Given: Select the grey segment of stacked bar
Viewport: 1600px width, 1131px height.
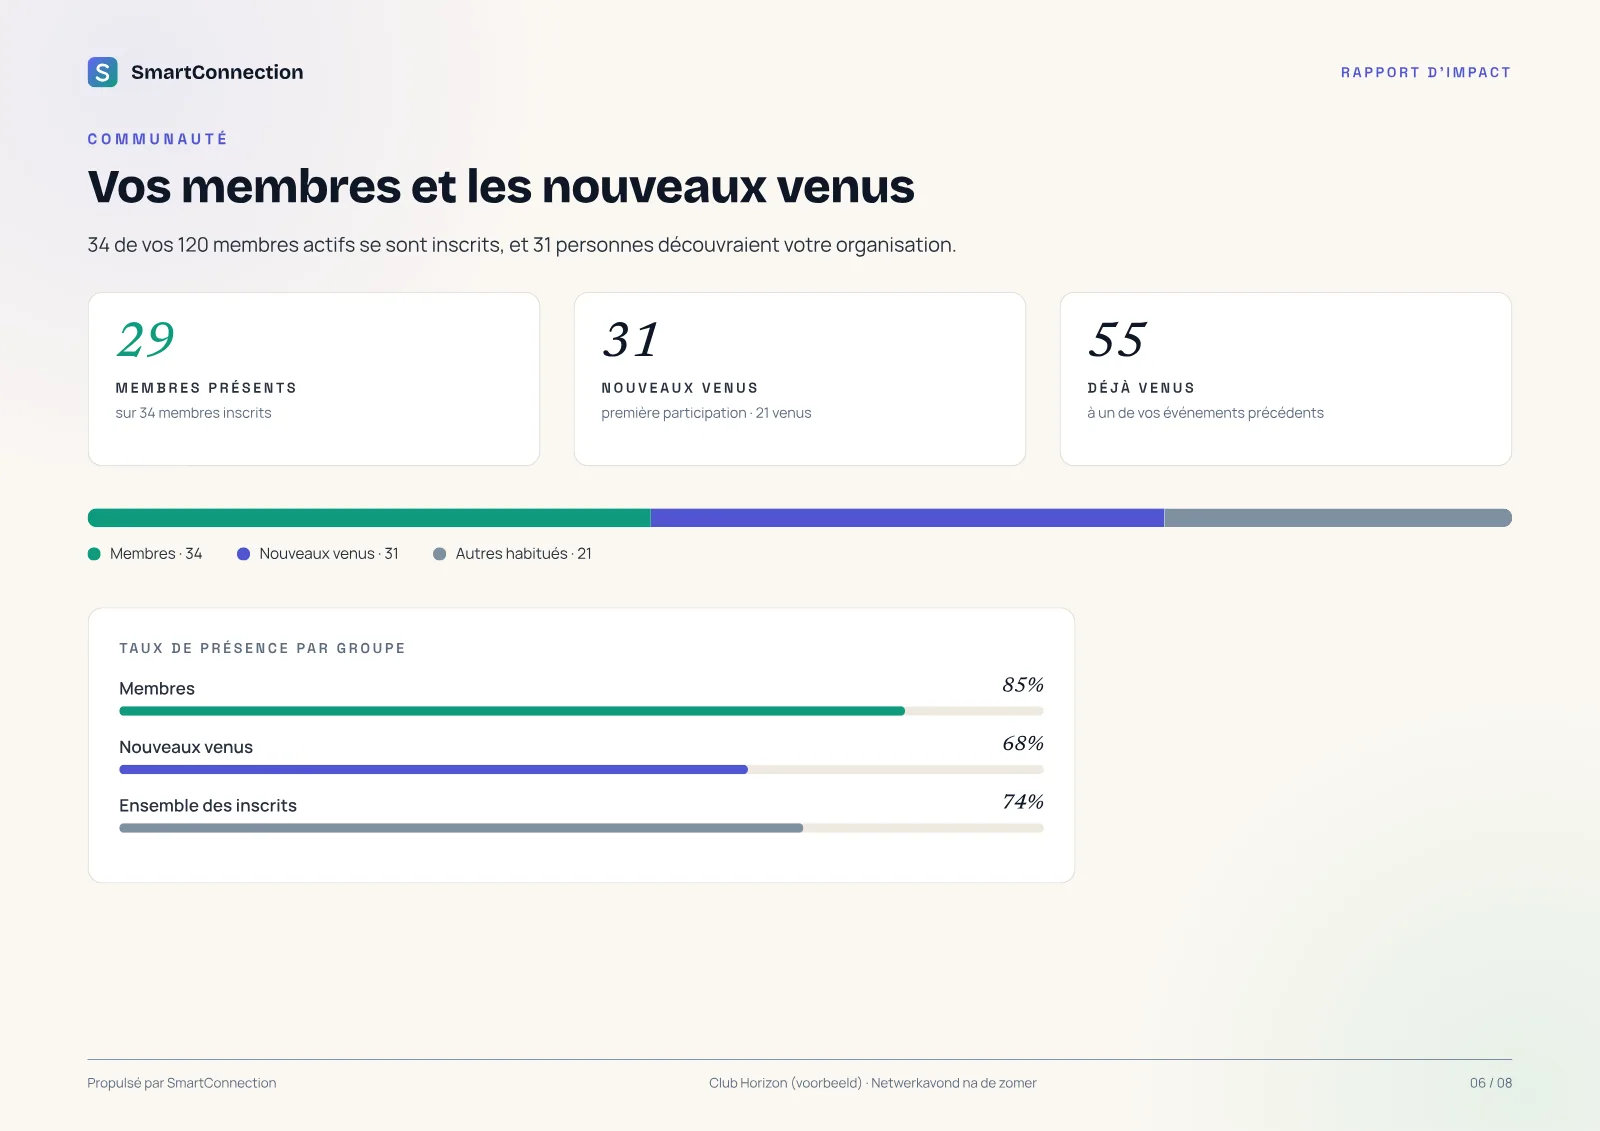Looking at the screenshot, I should pos(1338,518).
